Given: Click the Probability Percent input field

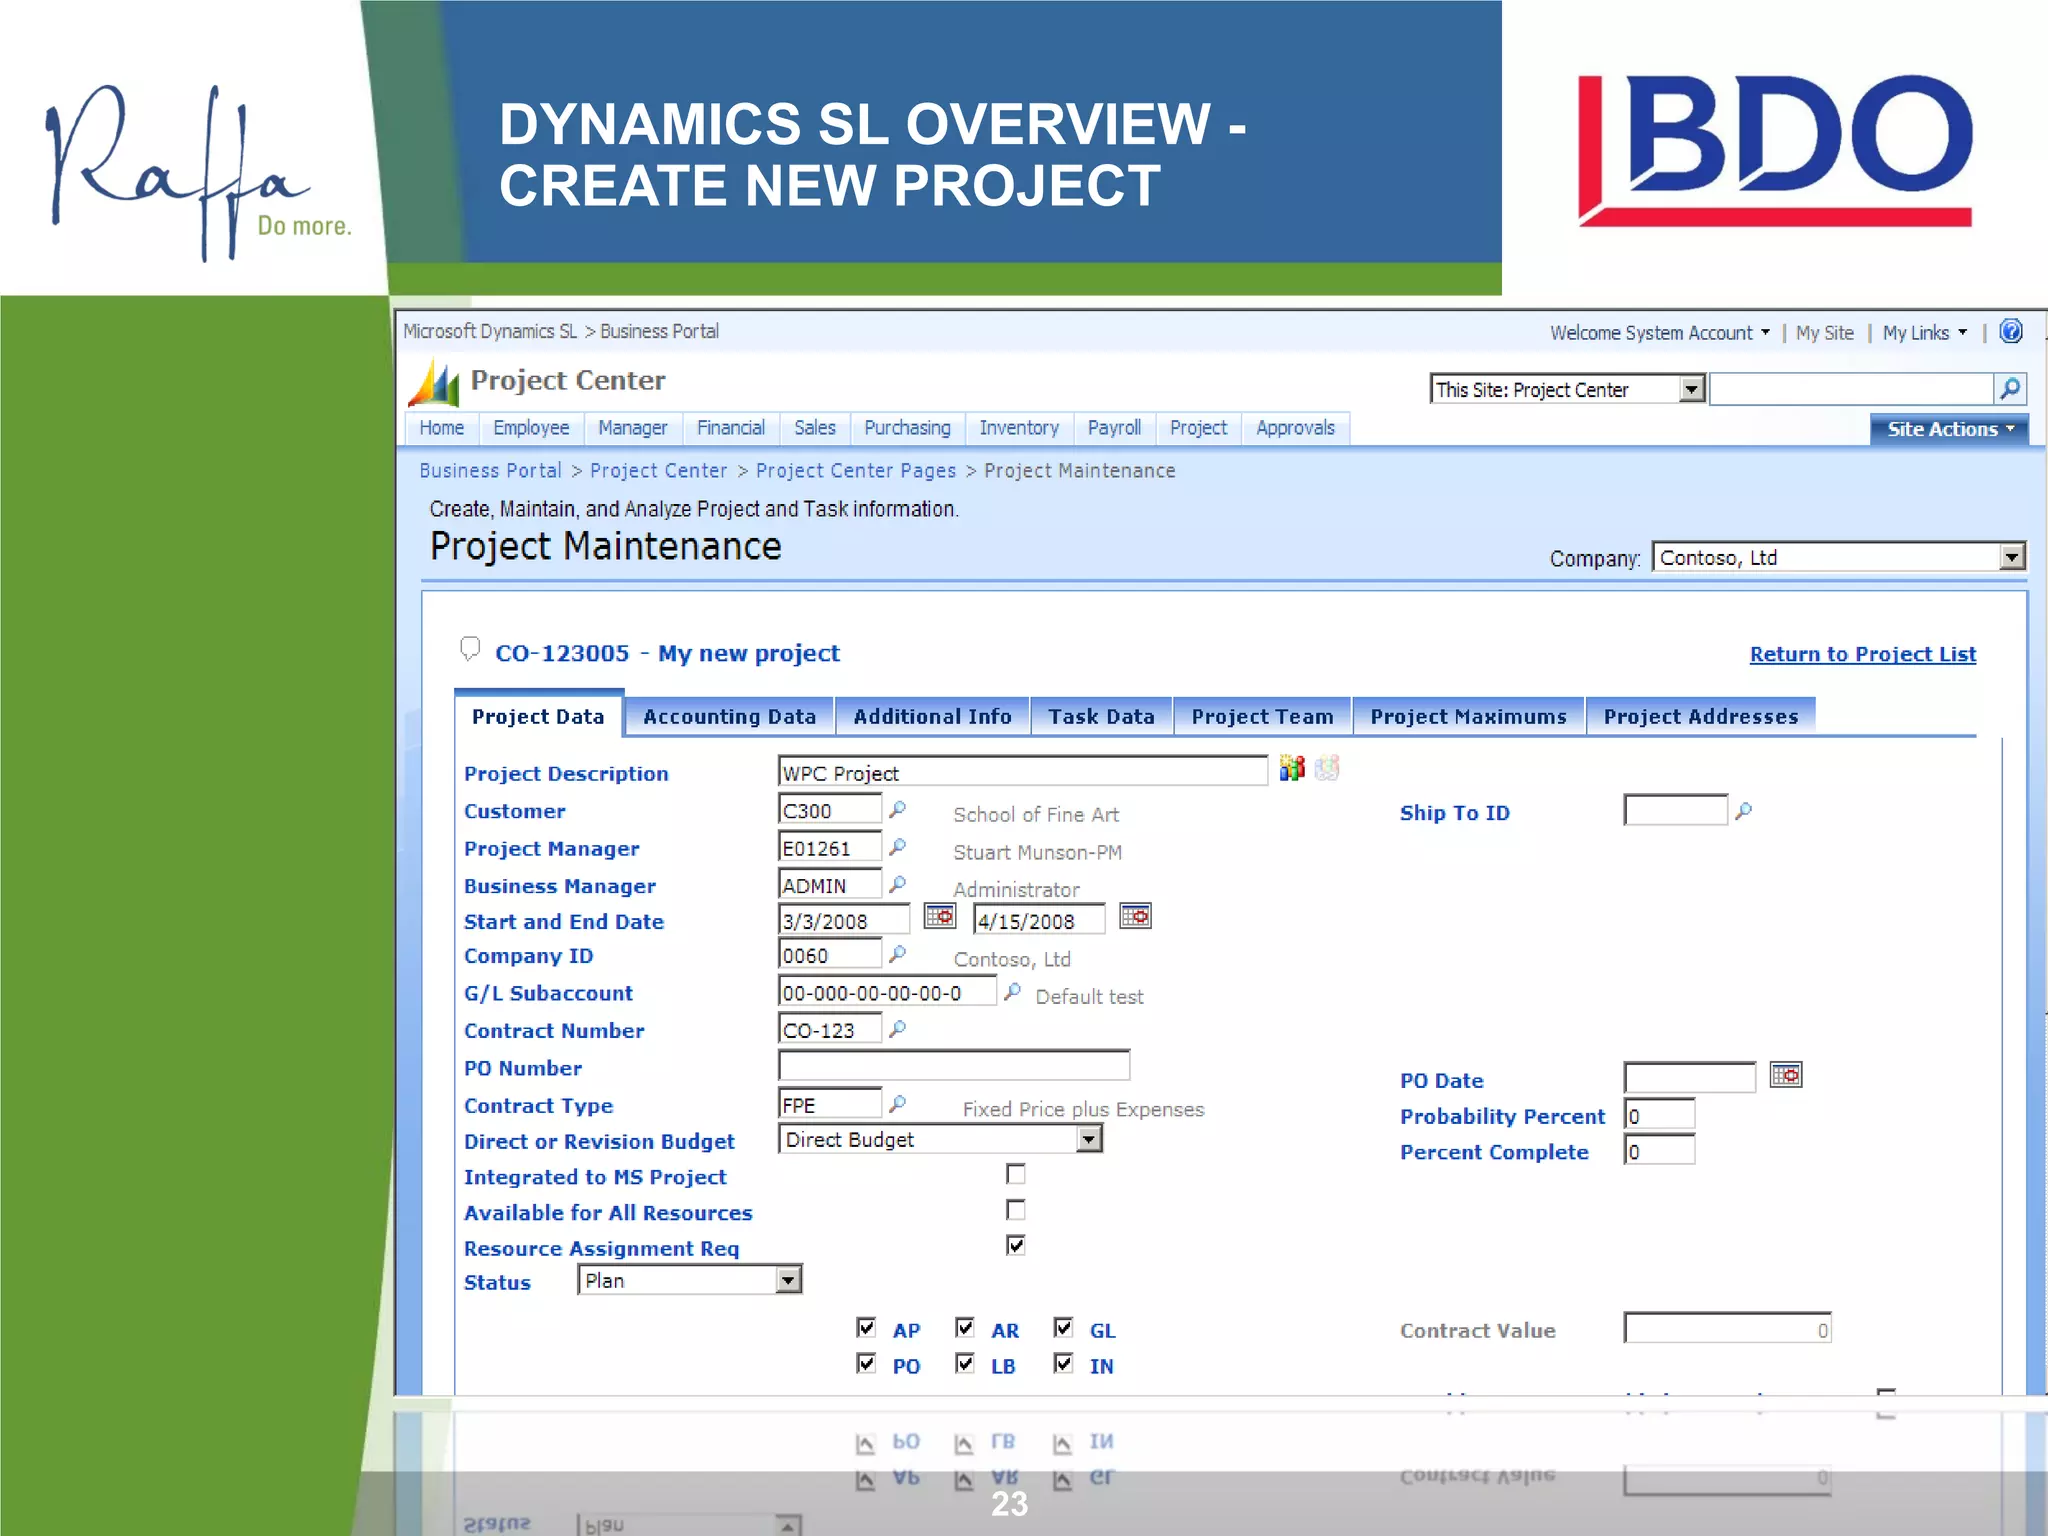Looking at the screenshot, I should (x=1660, y=1114).
